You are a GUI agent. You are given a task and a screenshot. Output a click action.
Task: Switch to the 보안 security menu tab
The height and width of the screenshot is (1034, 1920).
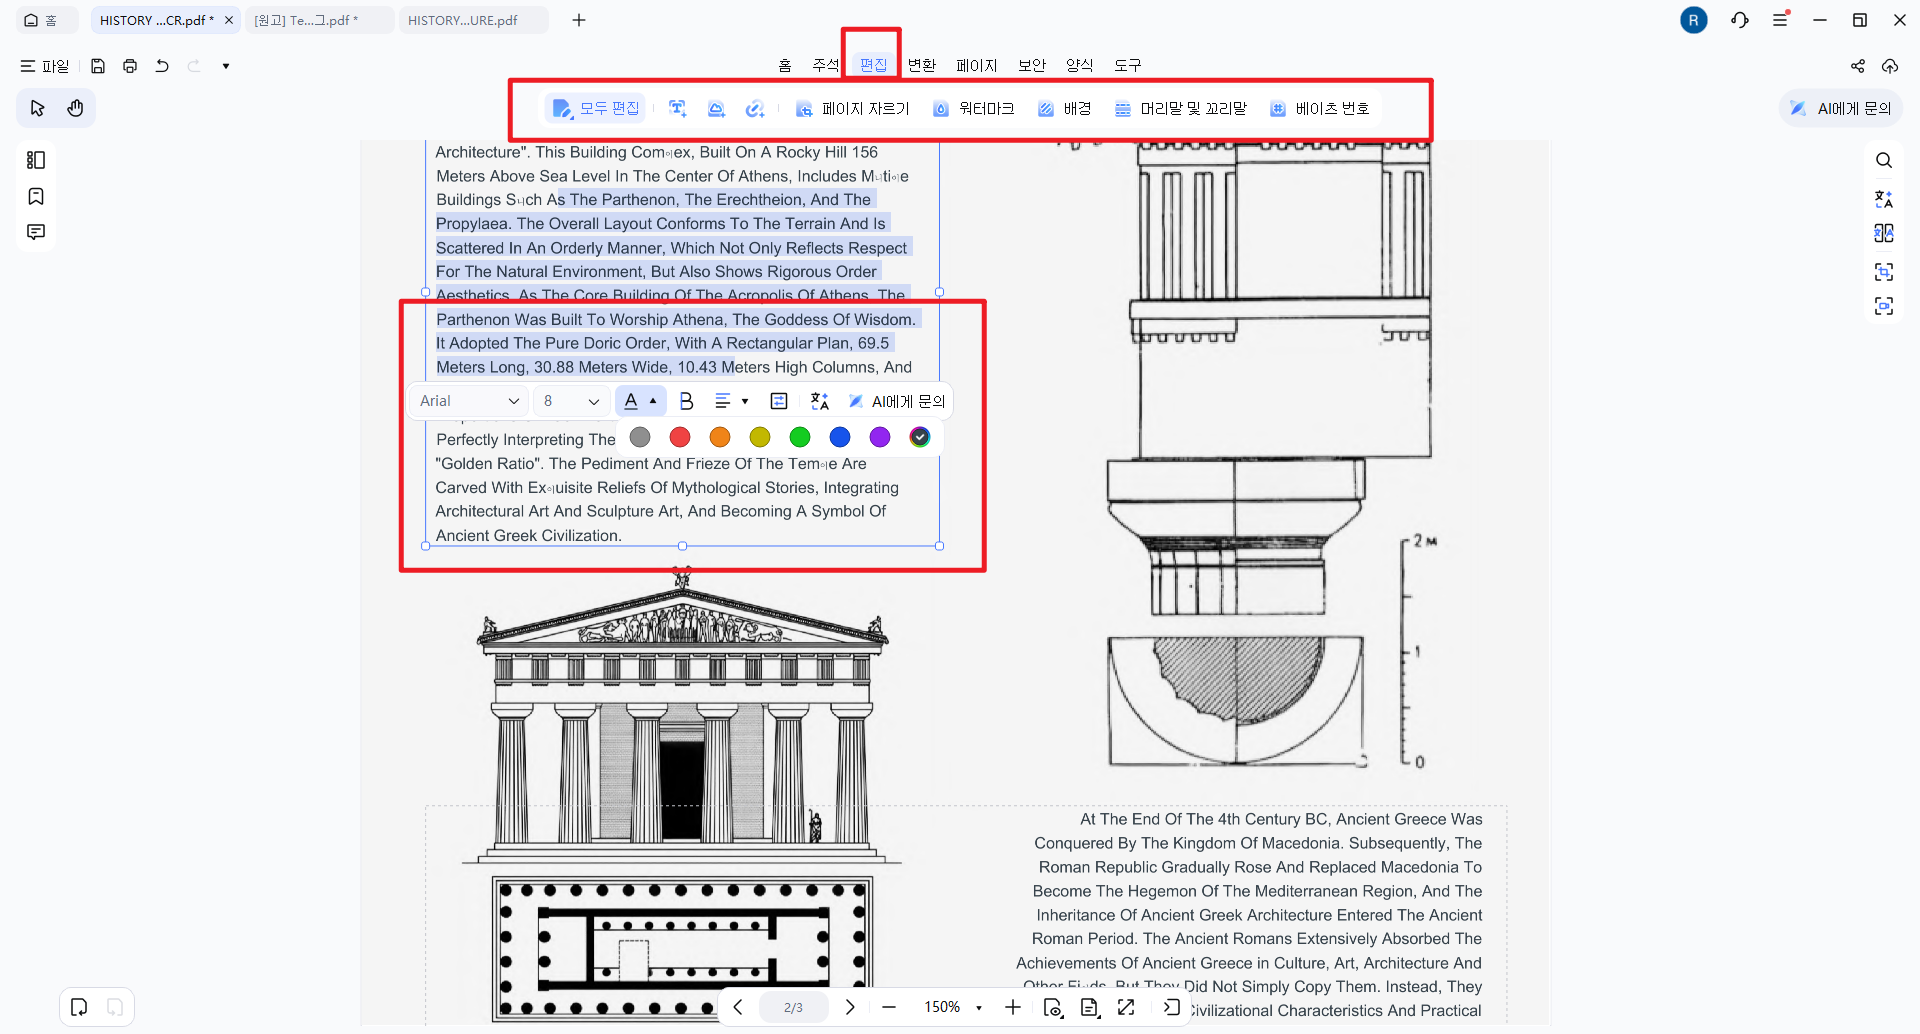click(x=1032, y=65)
